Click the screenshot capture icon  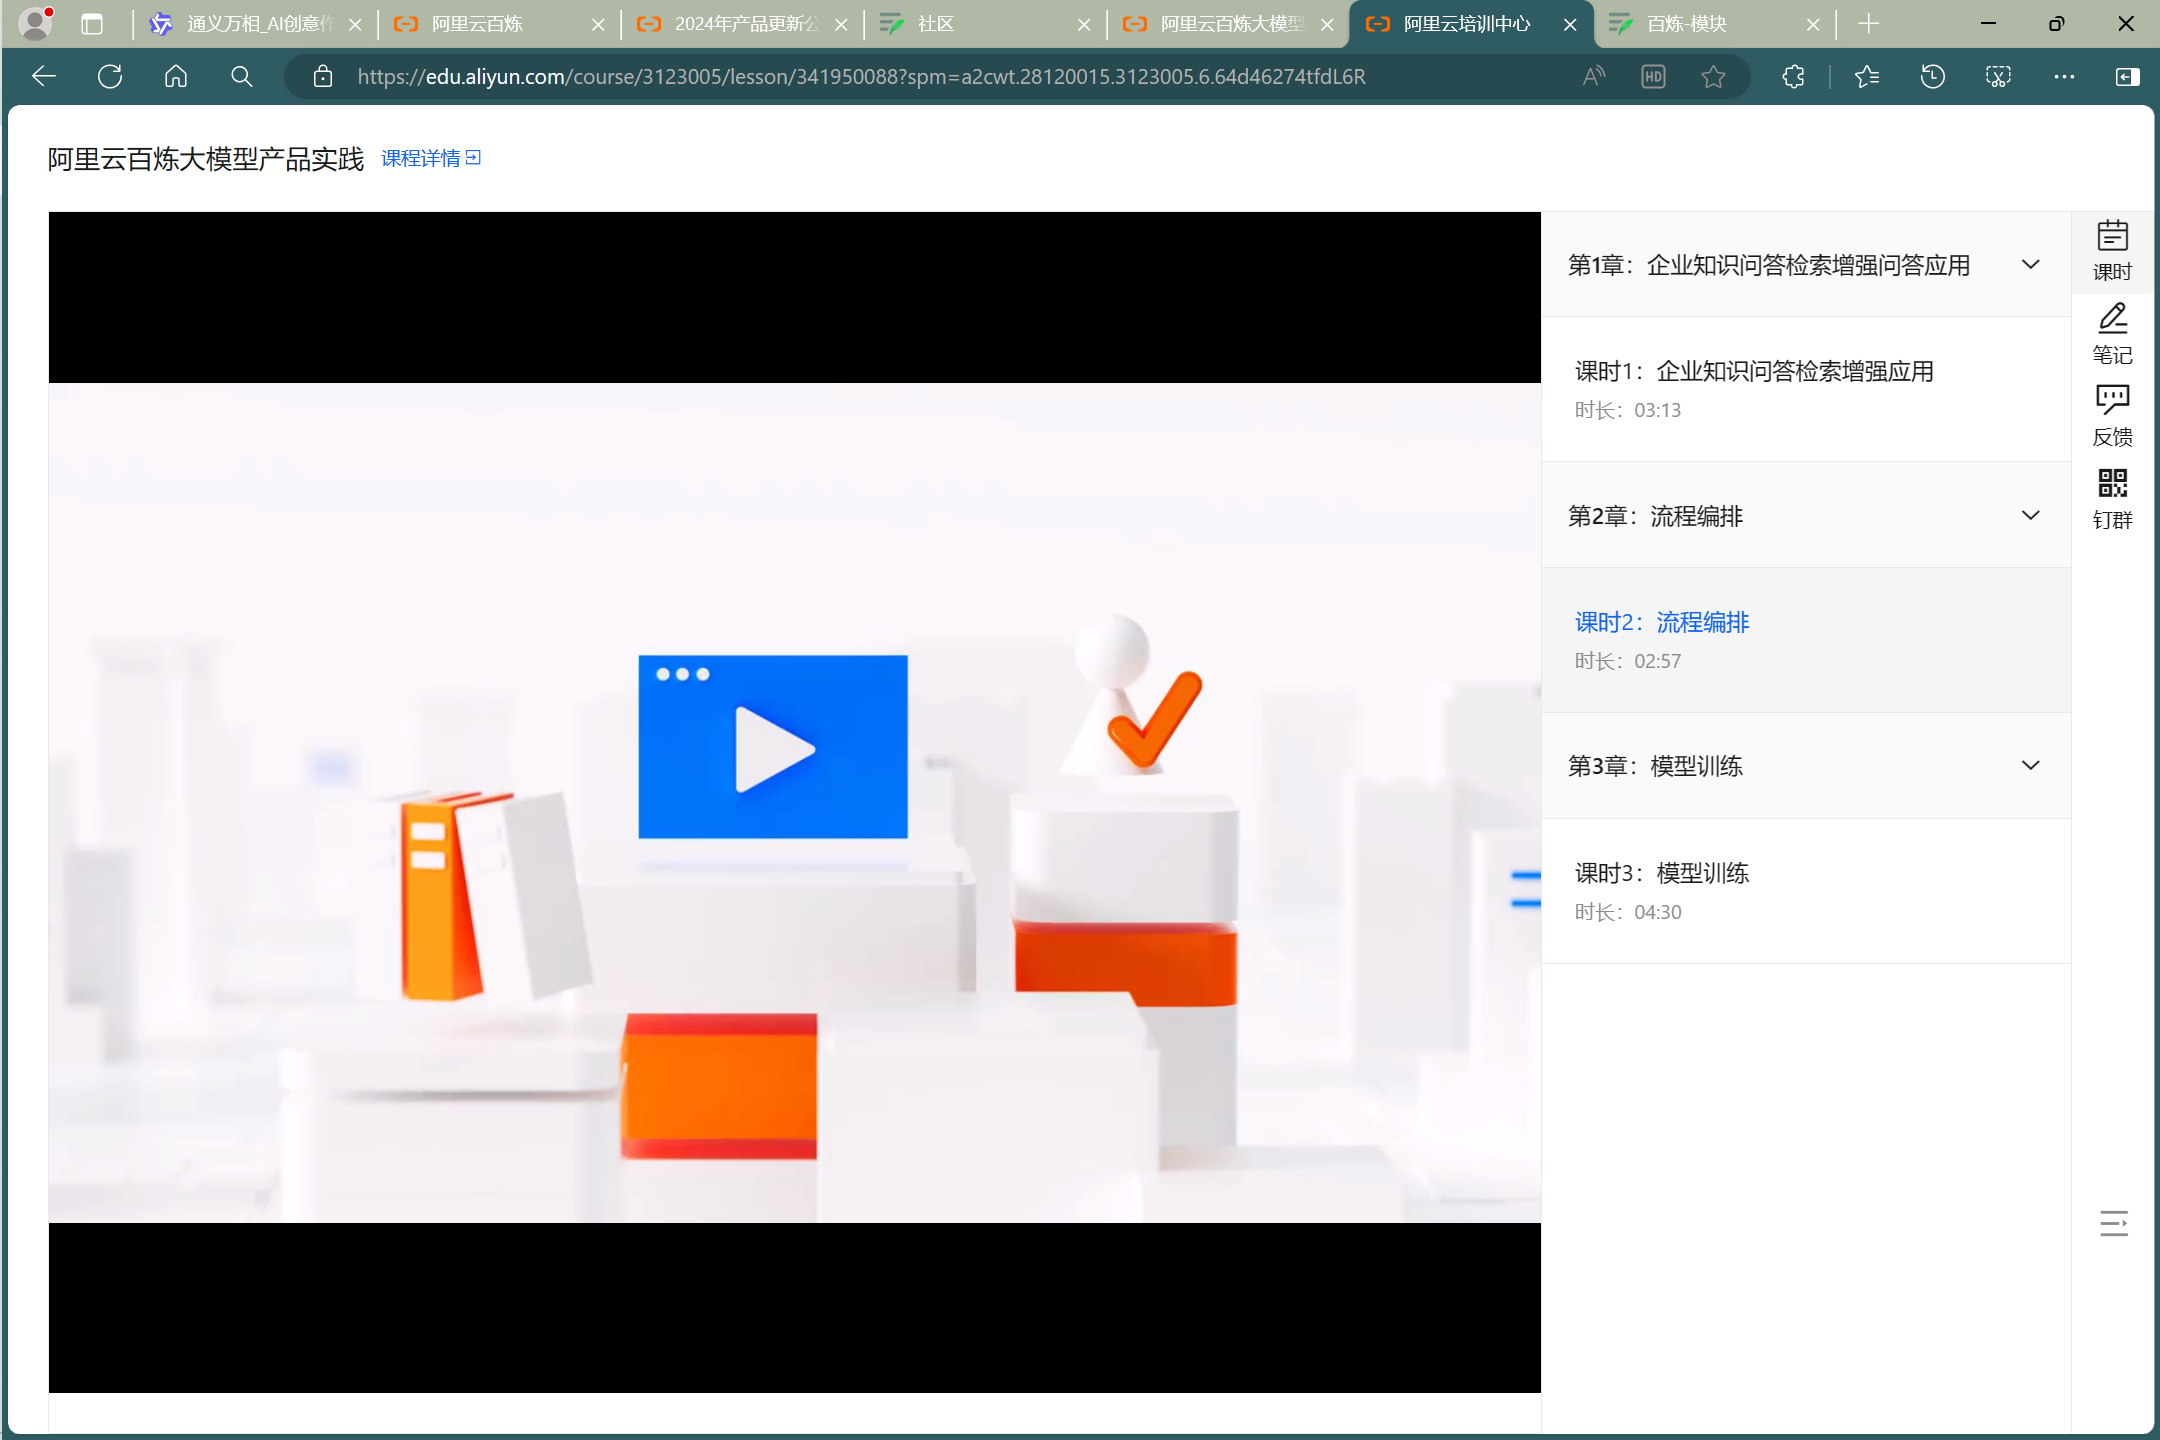click(x=1998, y=76)
